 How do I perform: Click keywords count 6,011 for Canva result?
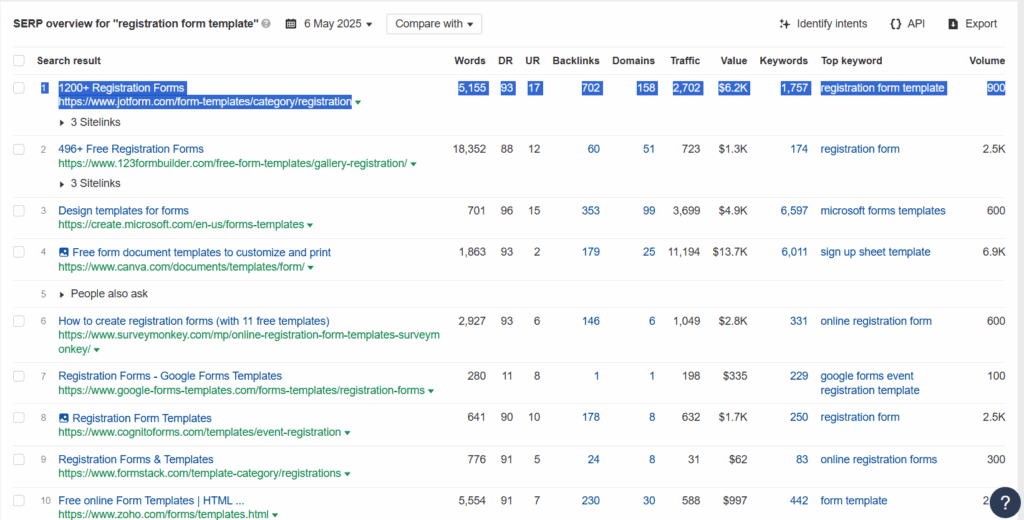click(794, 252)
